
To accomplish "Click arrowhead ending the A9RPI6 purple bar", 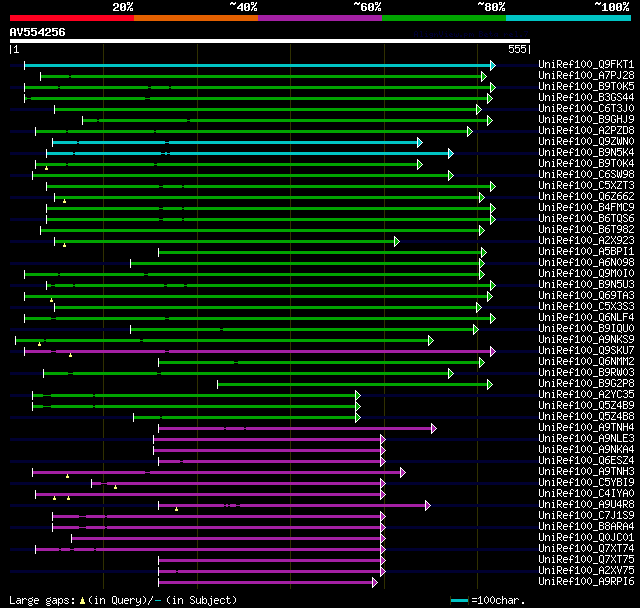I will (375, 583).
